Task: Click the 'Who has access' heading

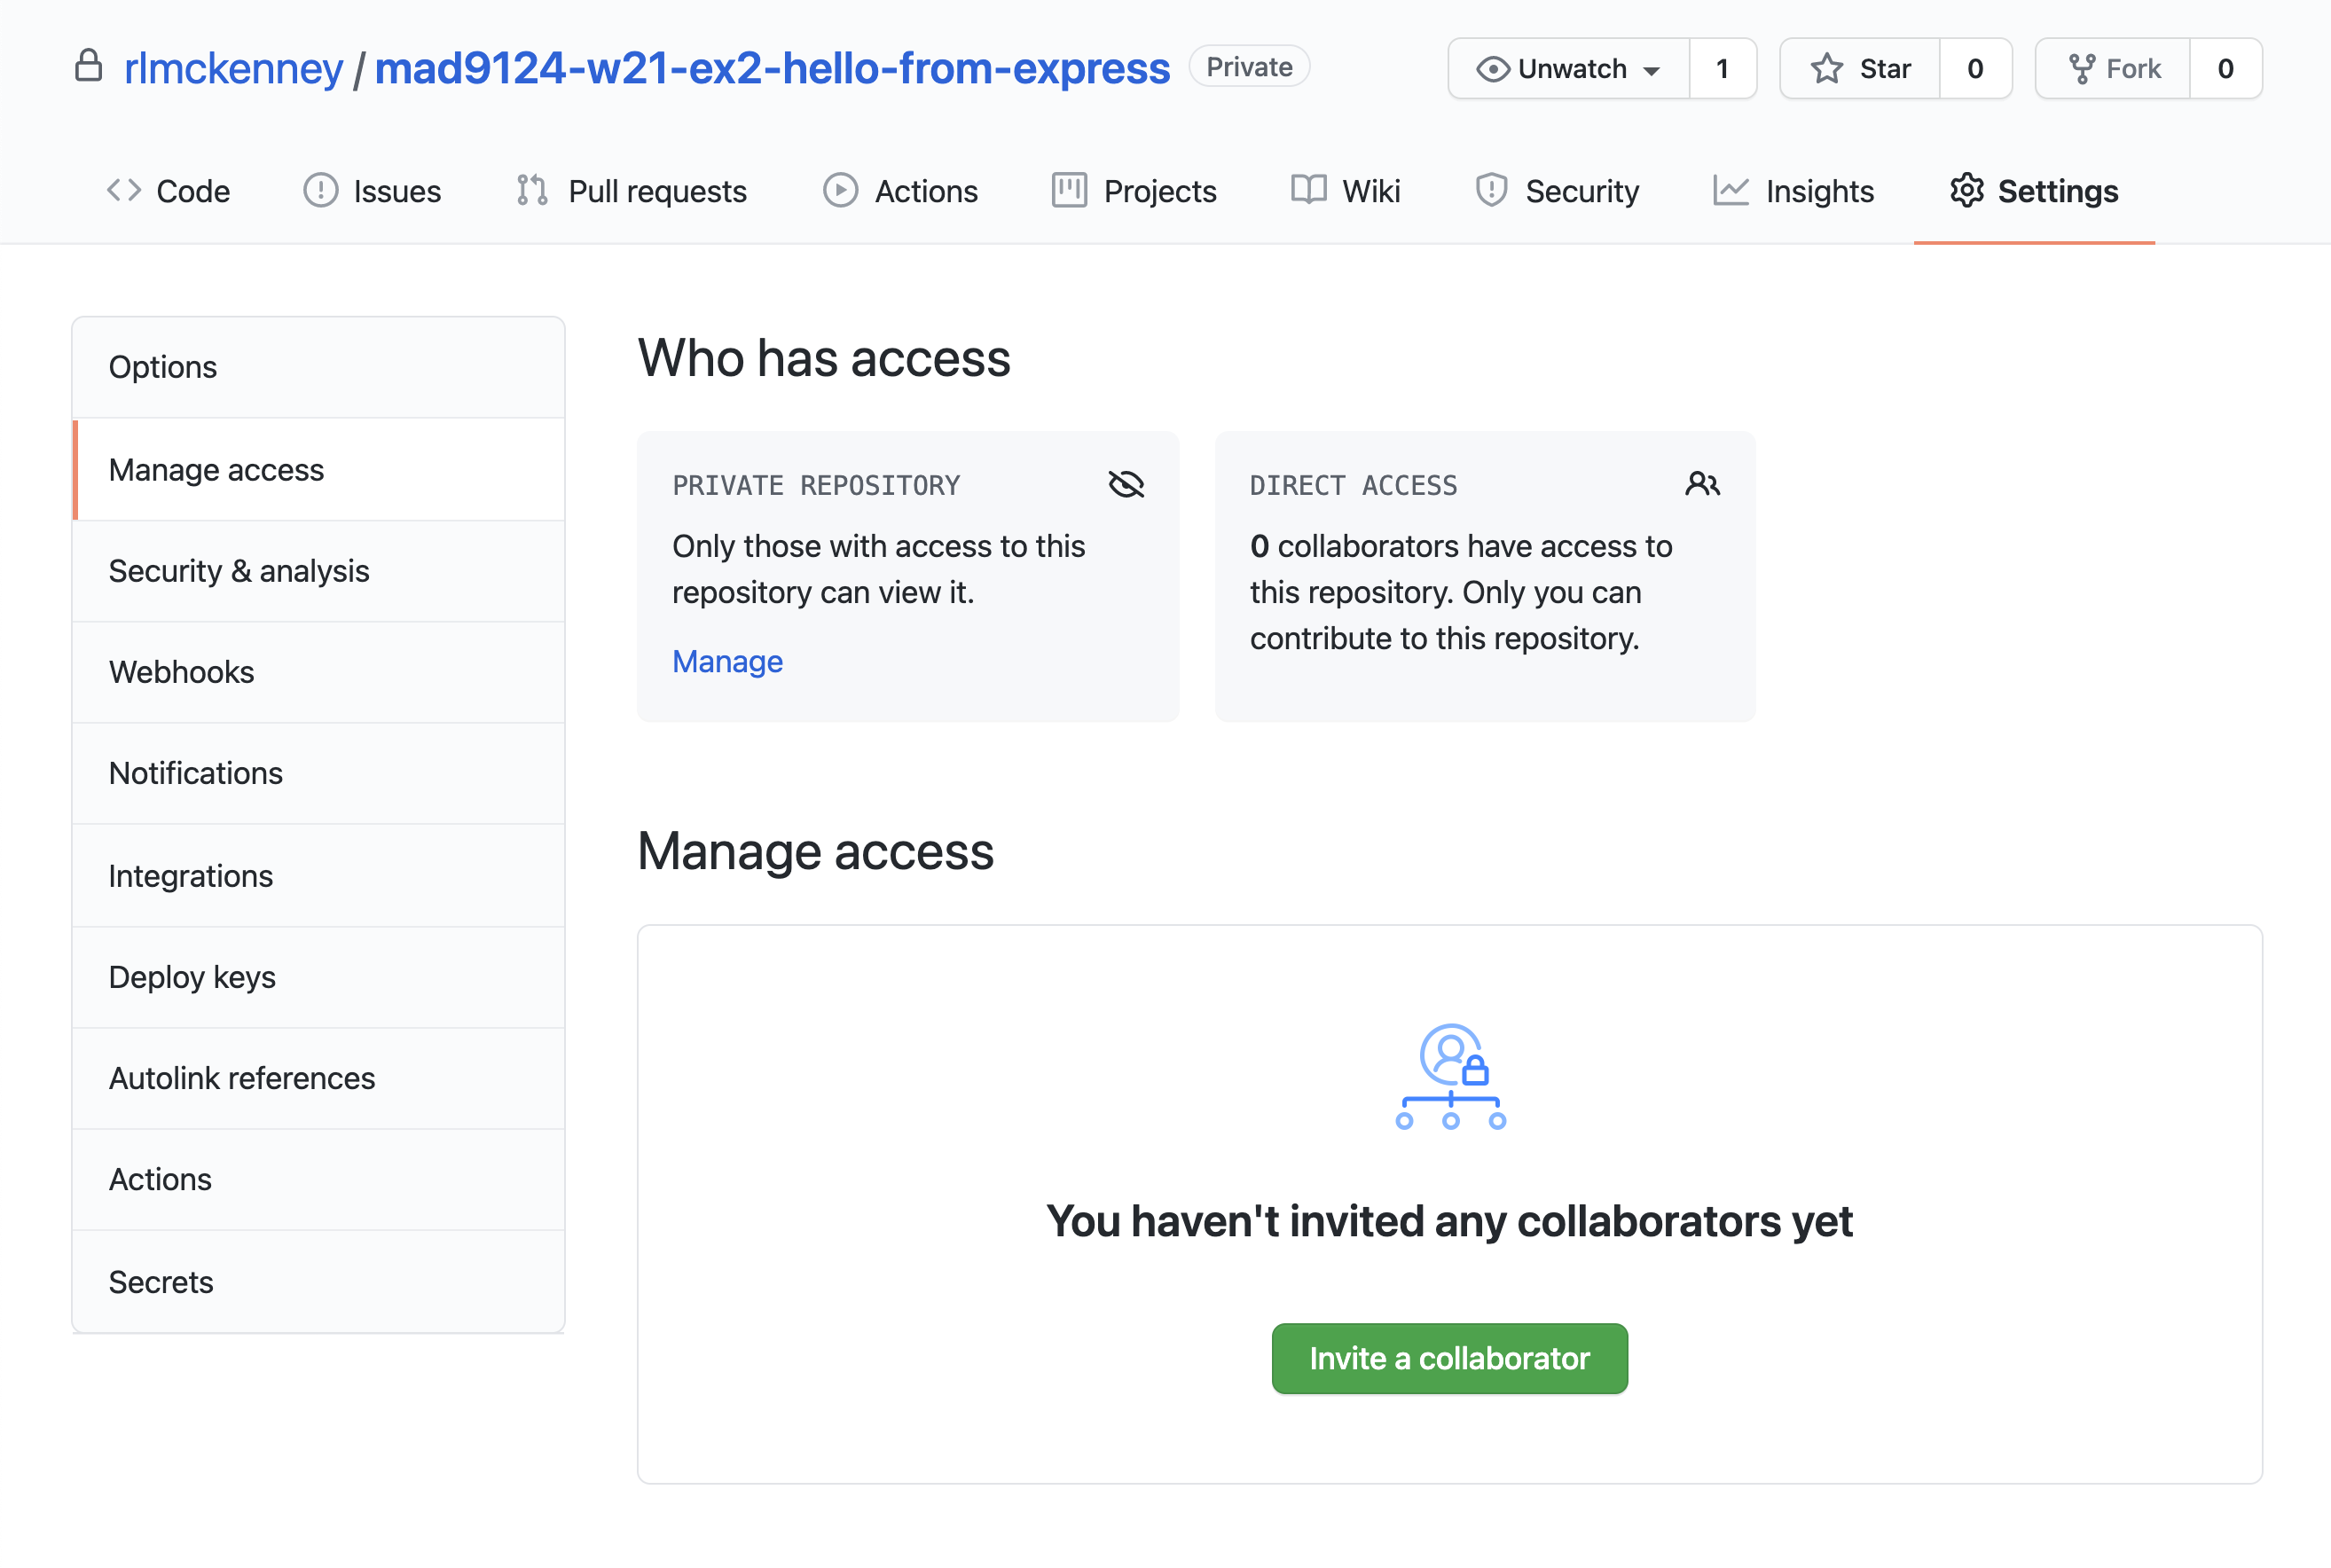Action: tap(824, 358)
